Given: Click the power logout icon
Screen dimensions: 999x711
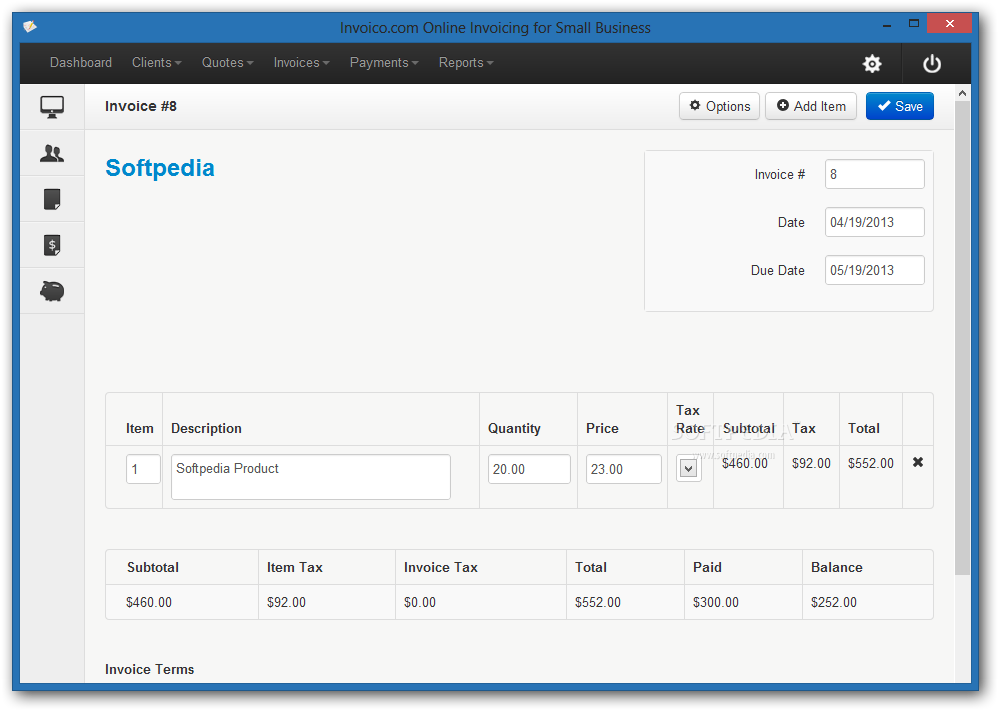Looking at the screenshot, I should coord(931,64).
